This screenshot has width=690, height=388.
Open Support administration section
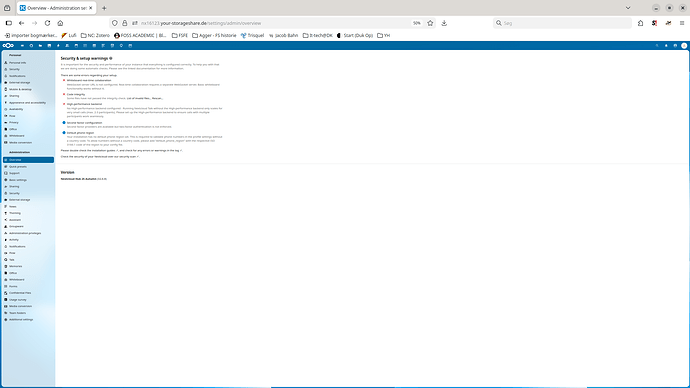[28, 173]
